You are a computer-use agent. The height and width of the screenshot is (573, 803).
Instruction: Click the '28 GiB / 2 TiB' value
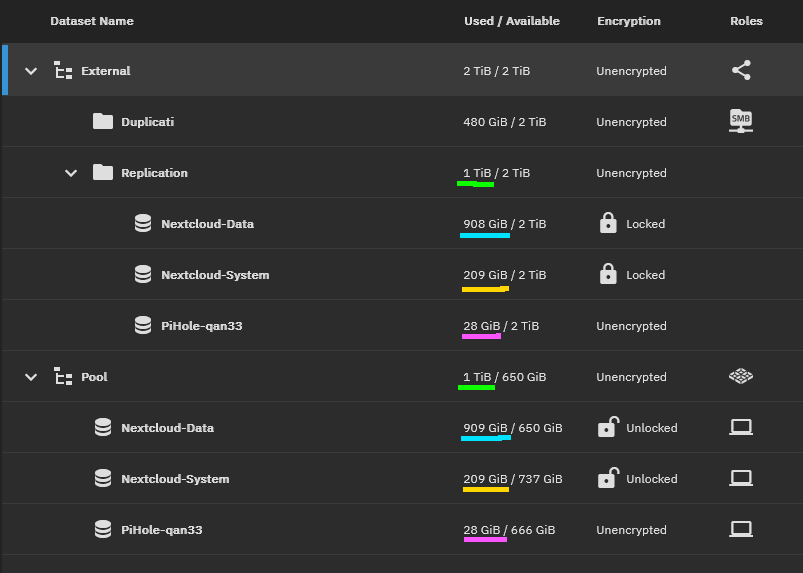tap(501, 326)
